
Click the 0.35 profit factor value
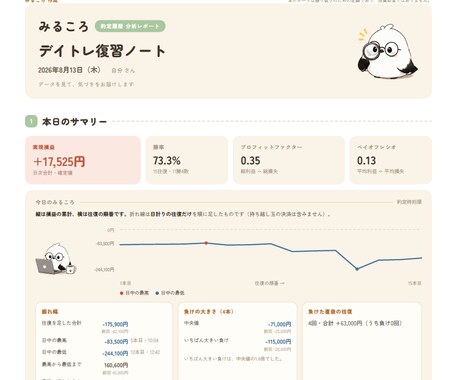(250, 161)
